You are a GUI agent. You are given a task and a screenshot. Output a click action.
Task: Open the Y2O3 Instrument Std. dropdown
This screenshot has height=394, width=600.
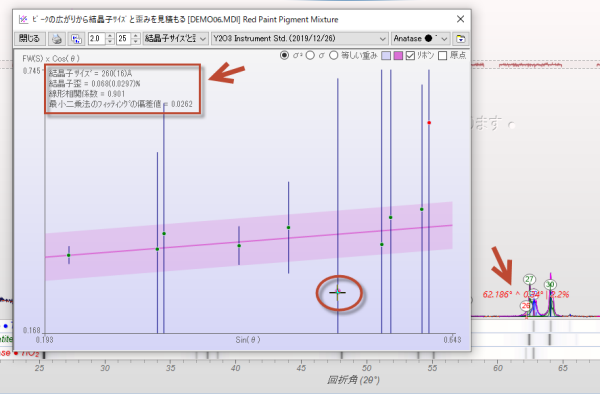[300, 39]
